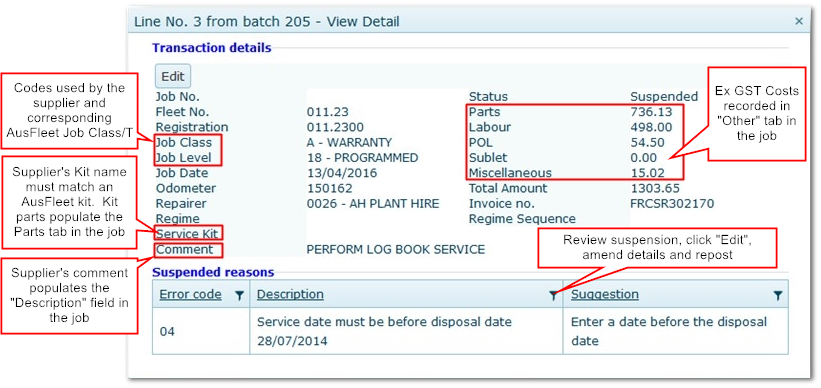Click the Regime label
Screen dimensions: 821x388
coord(177,219)
